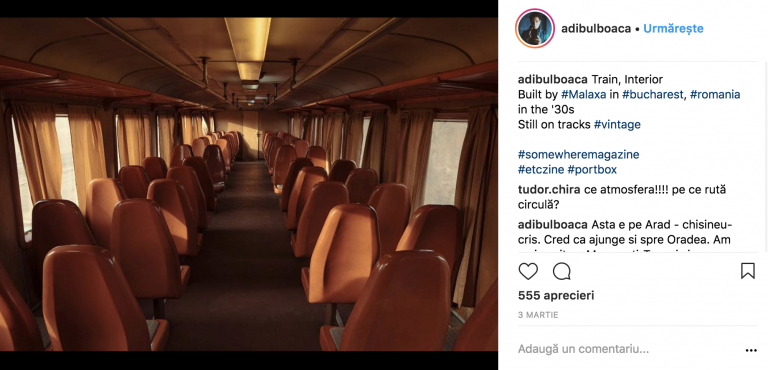Save post with bookmark icon
This screenshot has width=768, height=370.
tap(747, 271)
